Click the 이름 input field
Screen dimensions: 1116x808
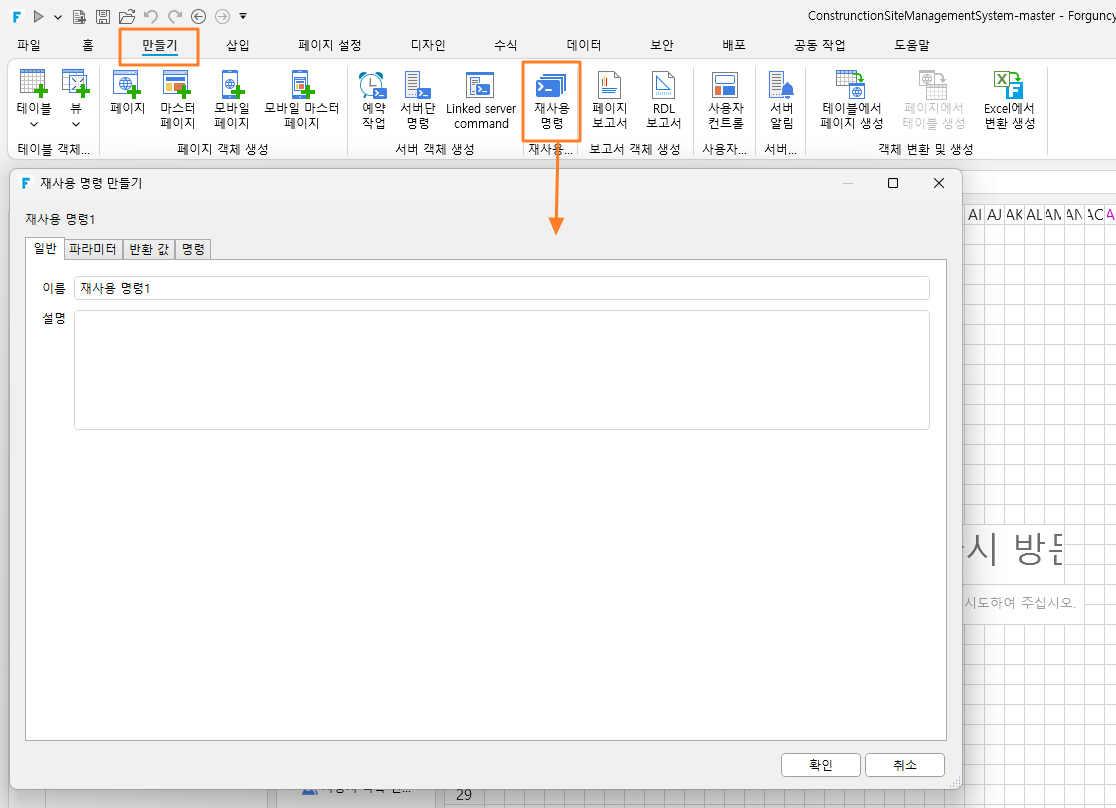tap(502, 288)
